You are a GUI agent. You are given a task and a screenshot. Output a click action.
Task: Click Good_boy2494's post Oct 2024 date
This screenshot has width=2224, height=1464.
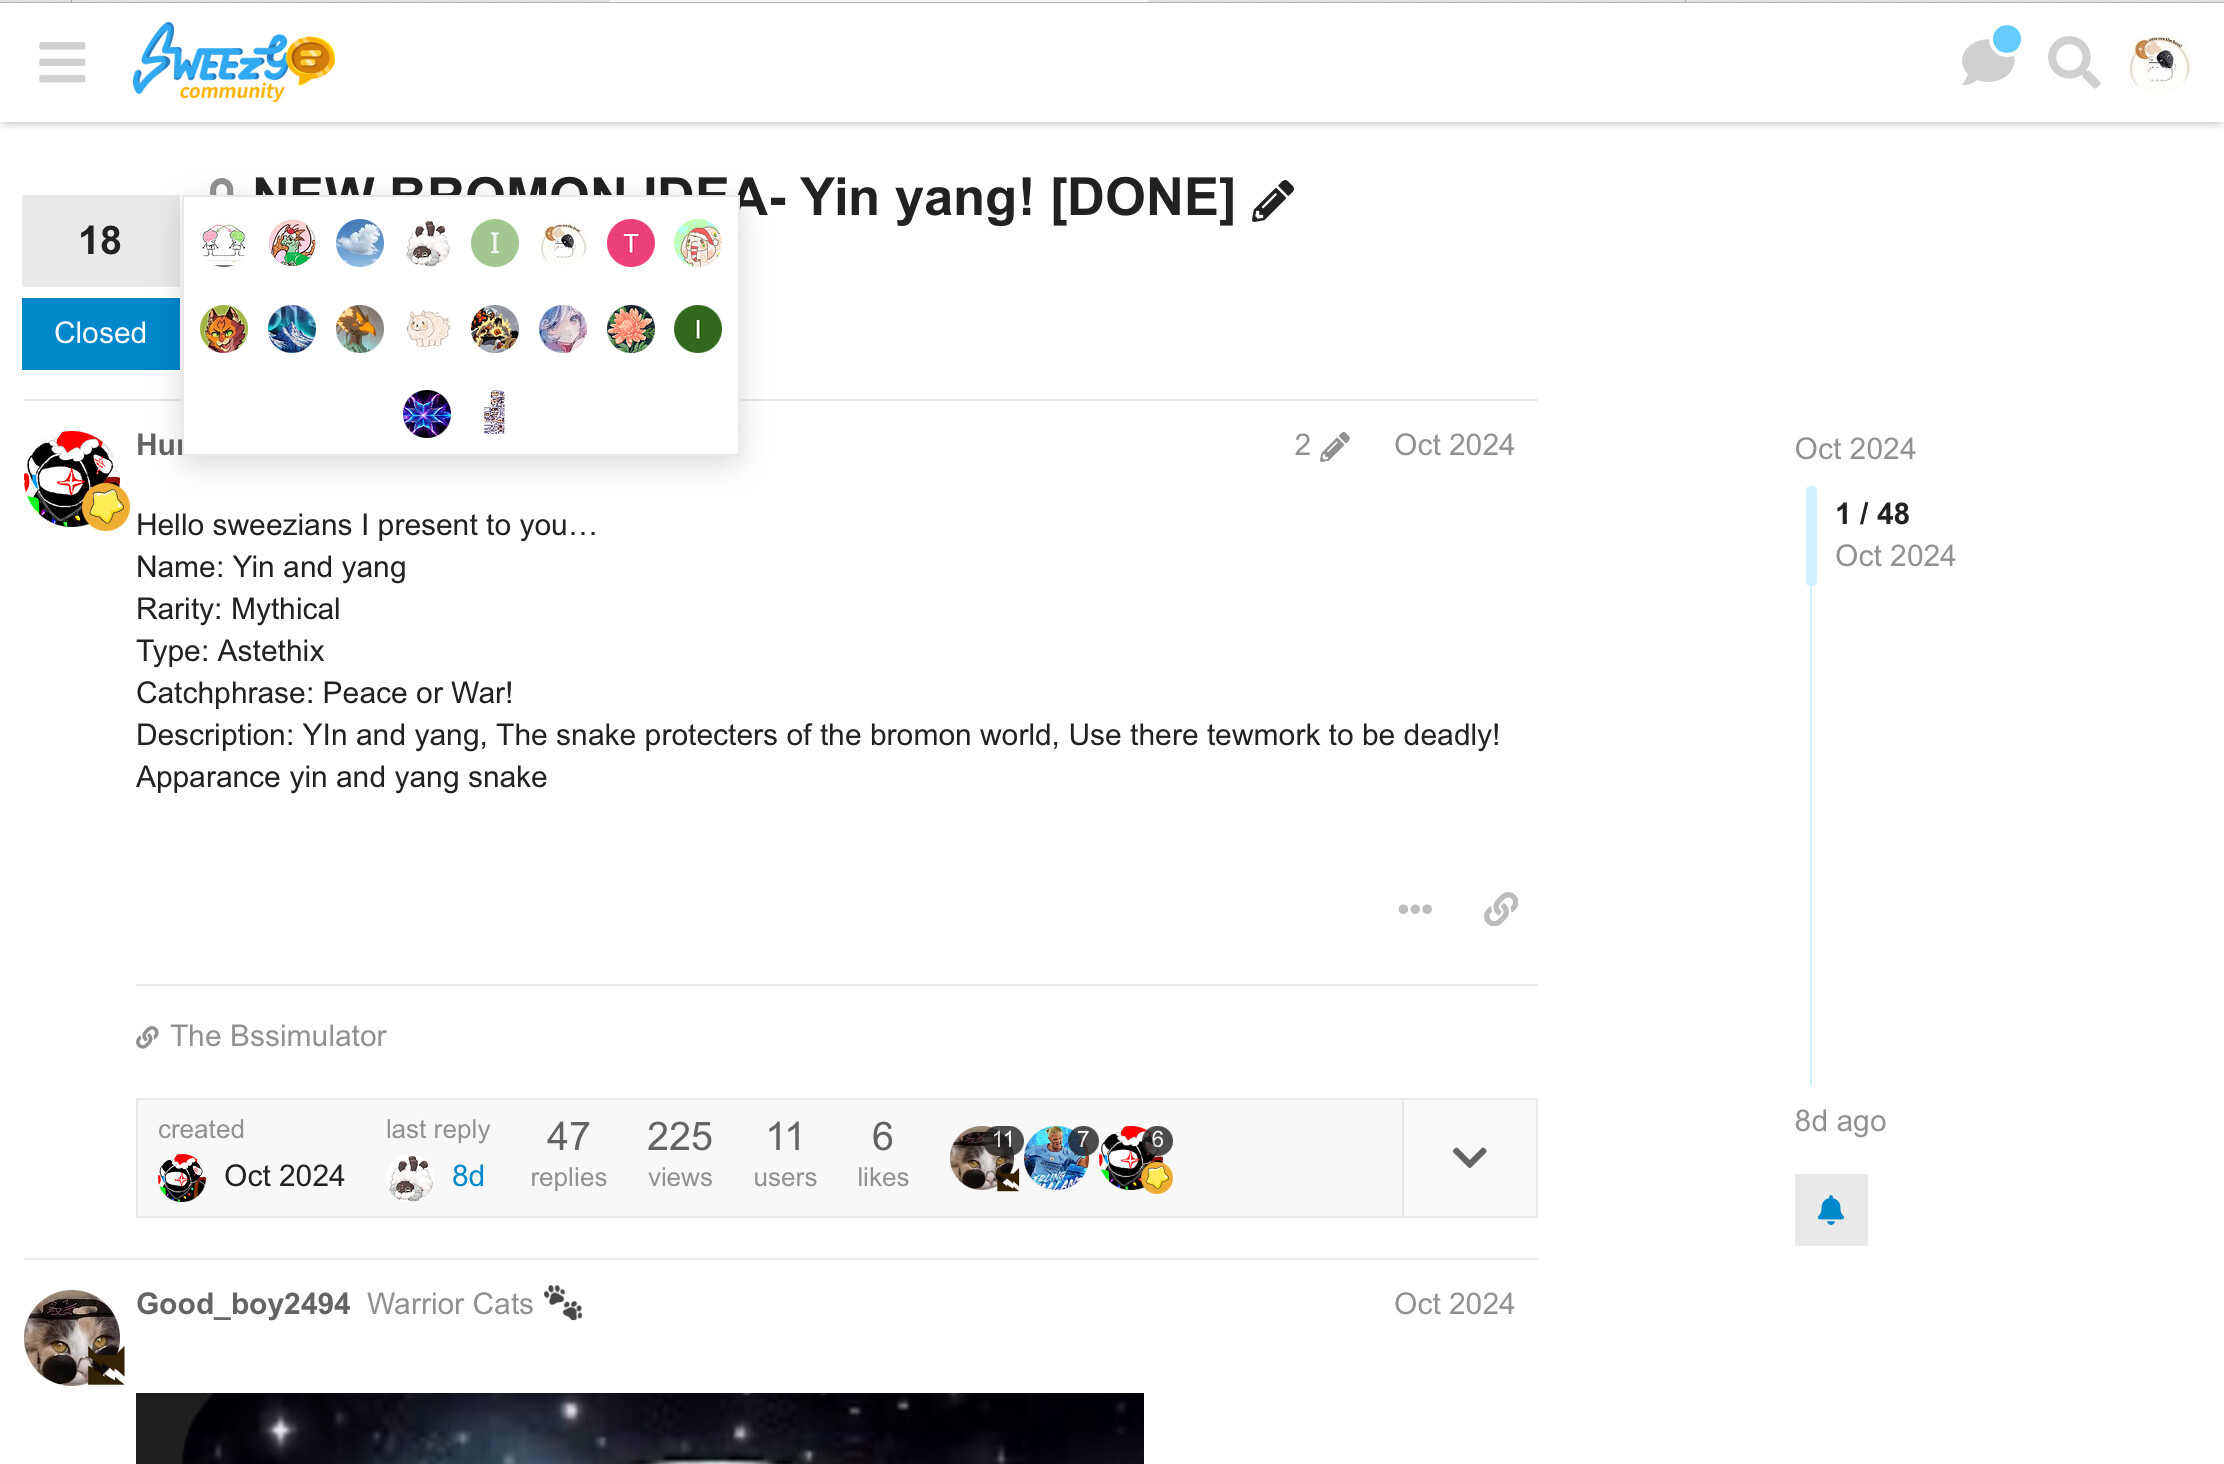click(1454, 1304)
